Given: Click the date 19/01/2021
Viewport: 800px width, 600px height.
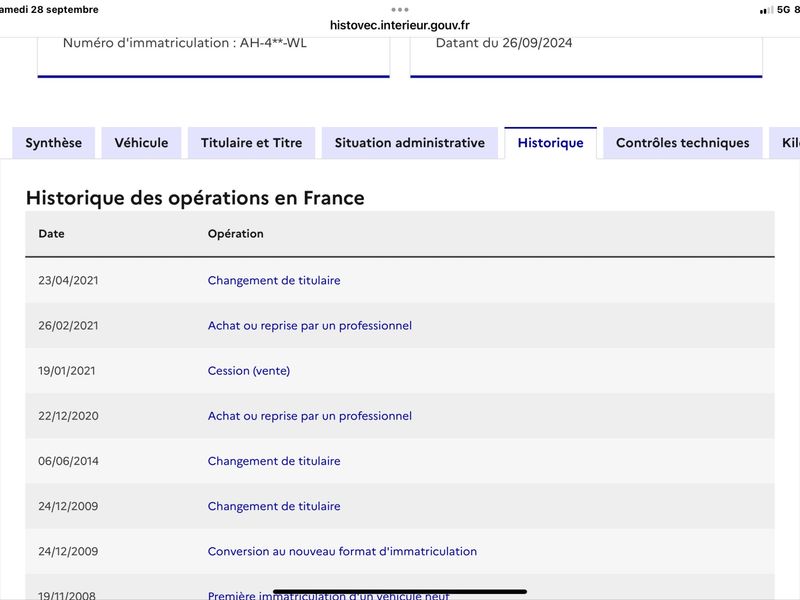Looking at the screenshot, I should [67, 370].
